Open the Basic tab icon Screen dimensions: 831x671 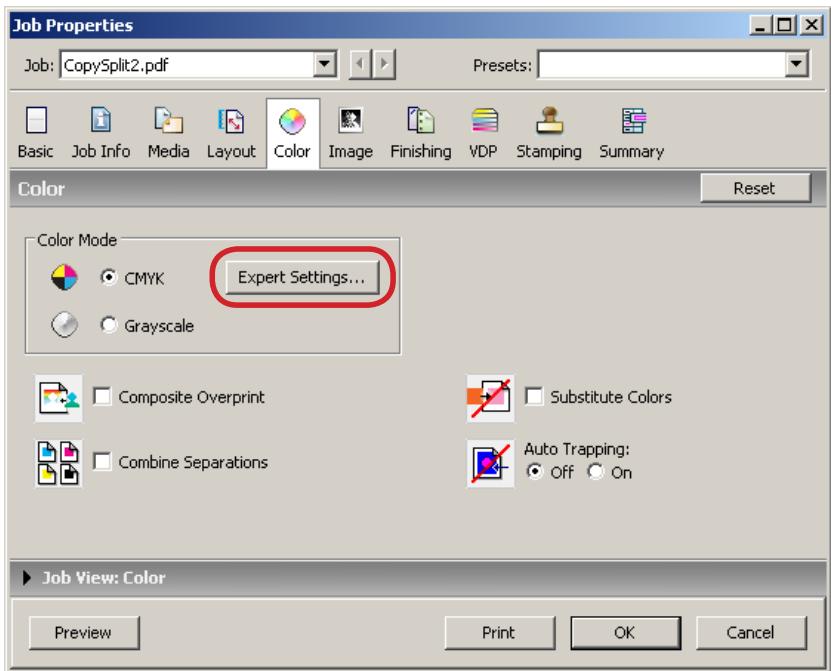pos(36,120)
